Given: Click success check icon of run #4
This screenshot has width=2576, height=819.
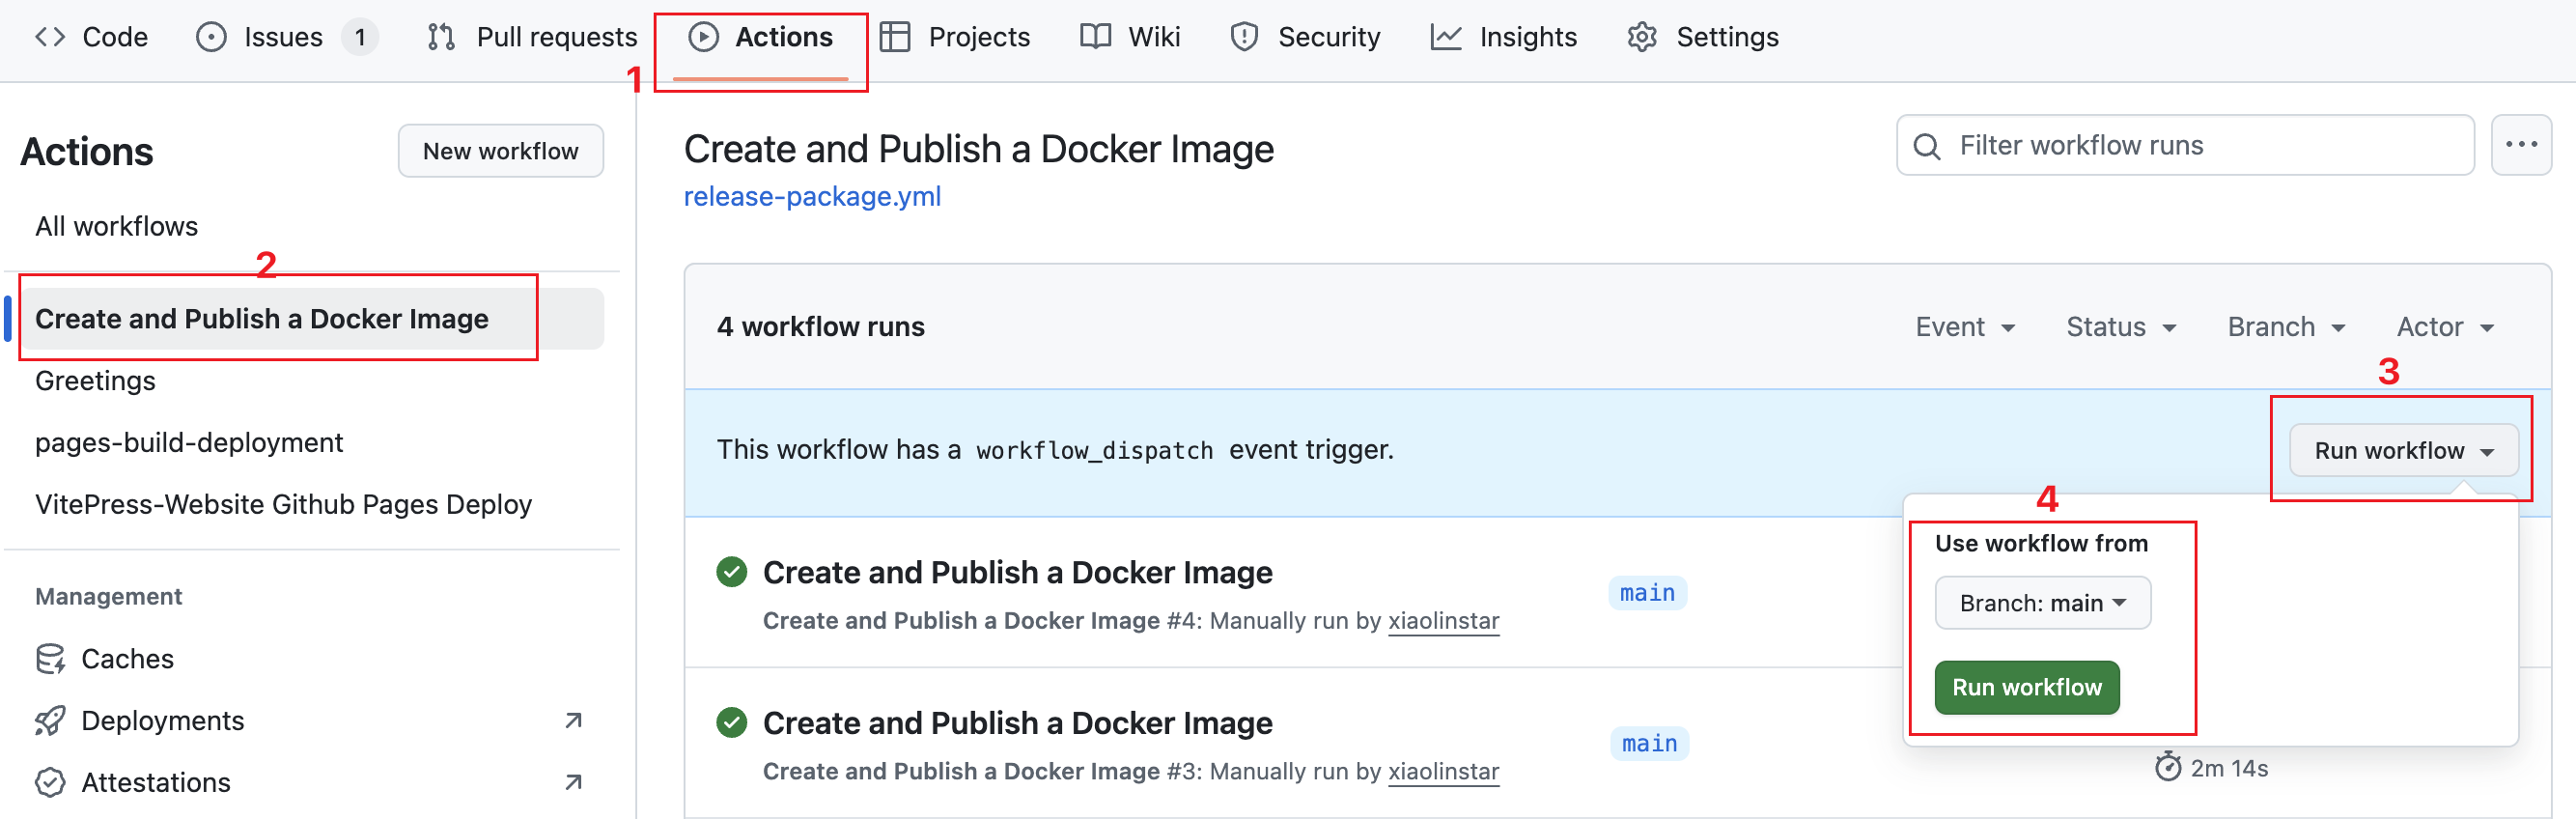Looking at the screenshot, I should [732, 572].
